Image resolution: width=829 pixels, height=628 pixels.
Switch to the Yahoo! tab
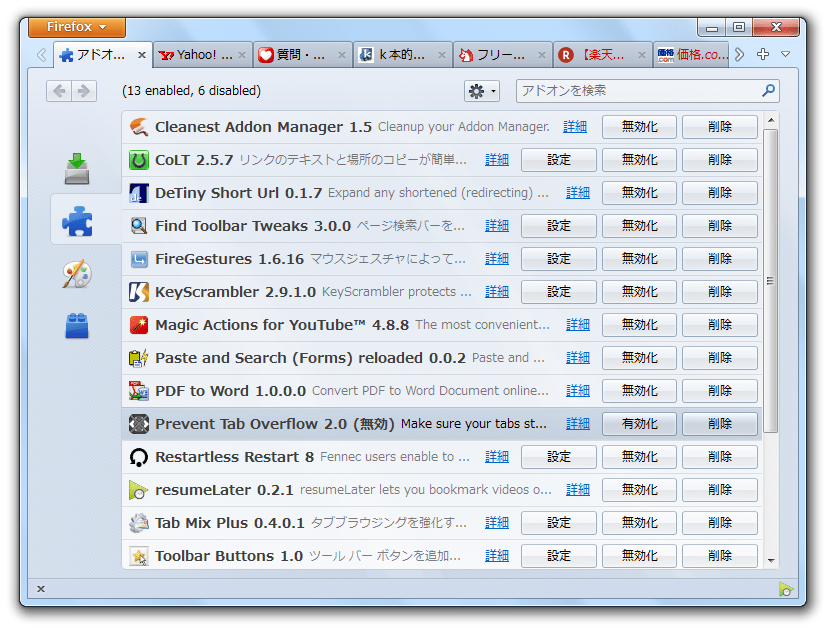click(x=202, y=54)
